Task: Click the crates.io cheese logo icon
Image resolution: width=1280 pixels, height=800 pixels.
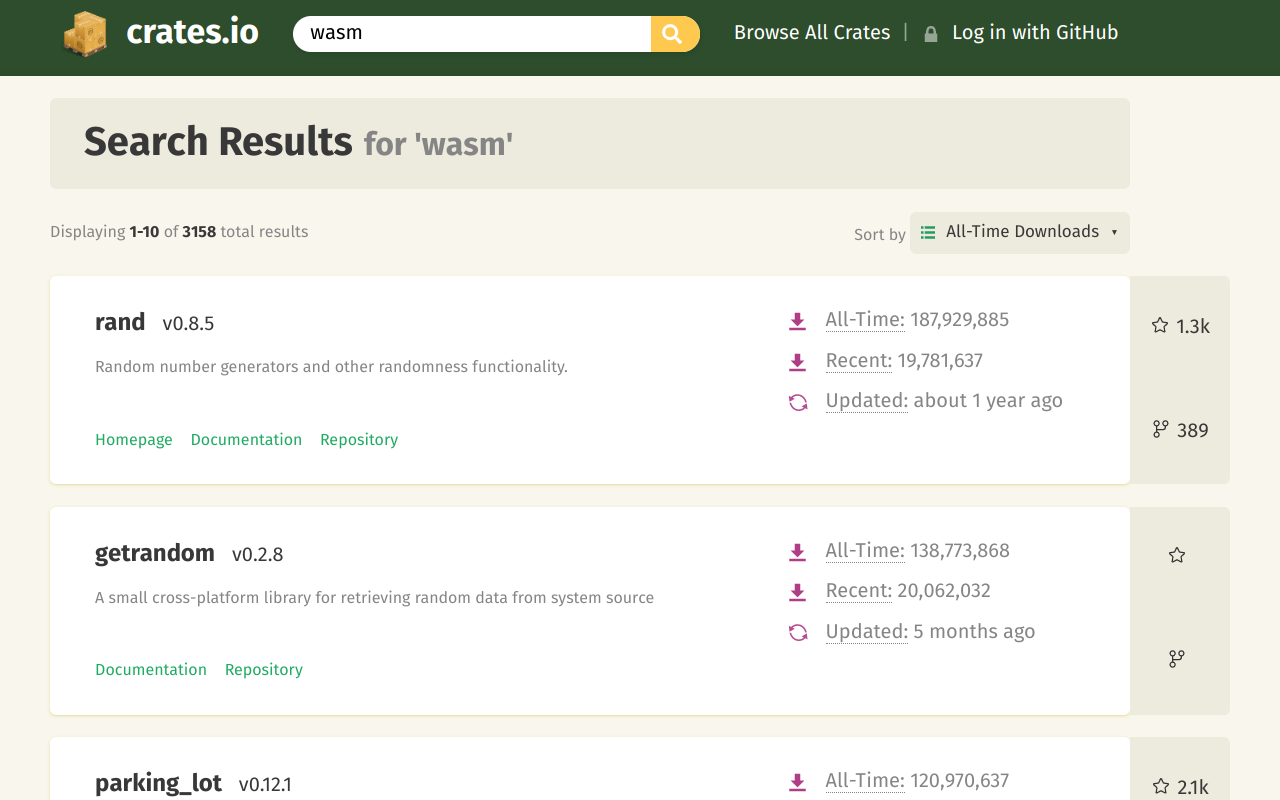Action: 85,33
